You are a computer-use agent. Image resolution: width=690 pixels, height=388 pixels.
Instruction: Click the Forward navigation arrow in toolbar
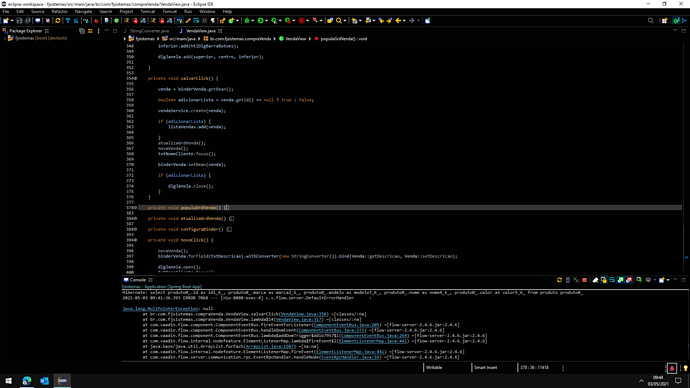(411, 20)
